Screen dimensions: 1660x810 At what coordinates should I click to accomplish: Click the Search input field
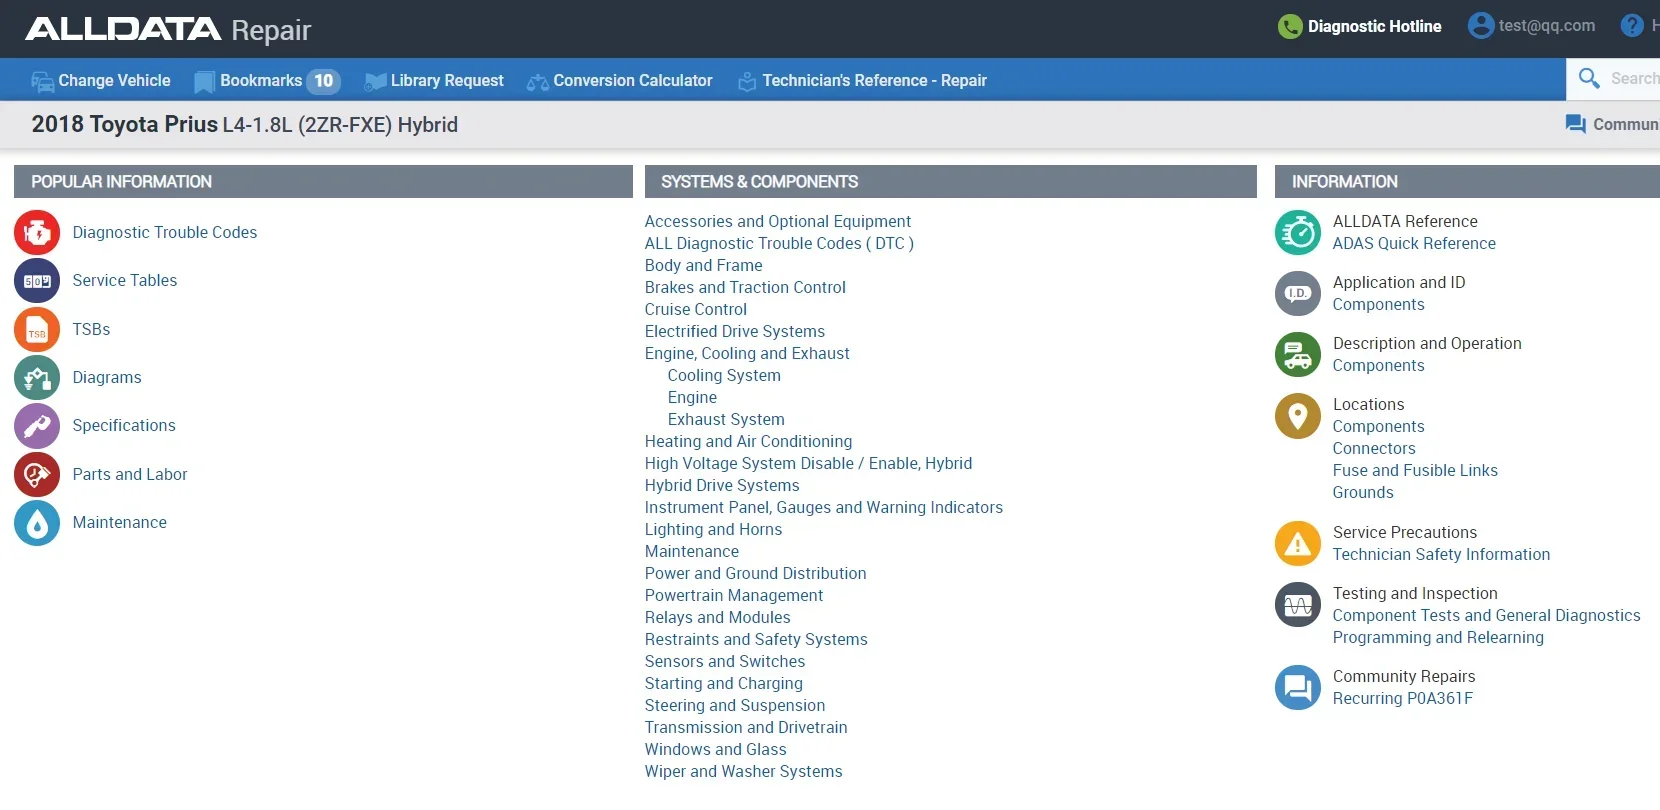[1634, 78]
